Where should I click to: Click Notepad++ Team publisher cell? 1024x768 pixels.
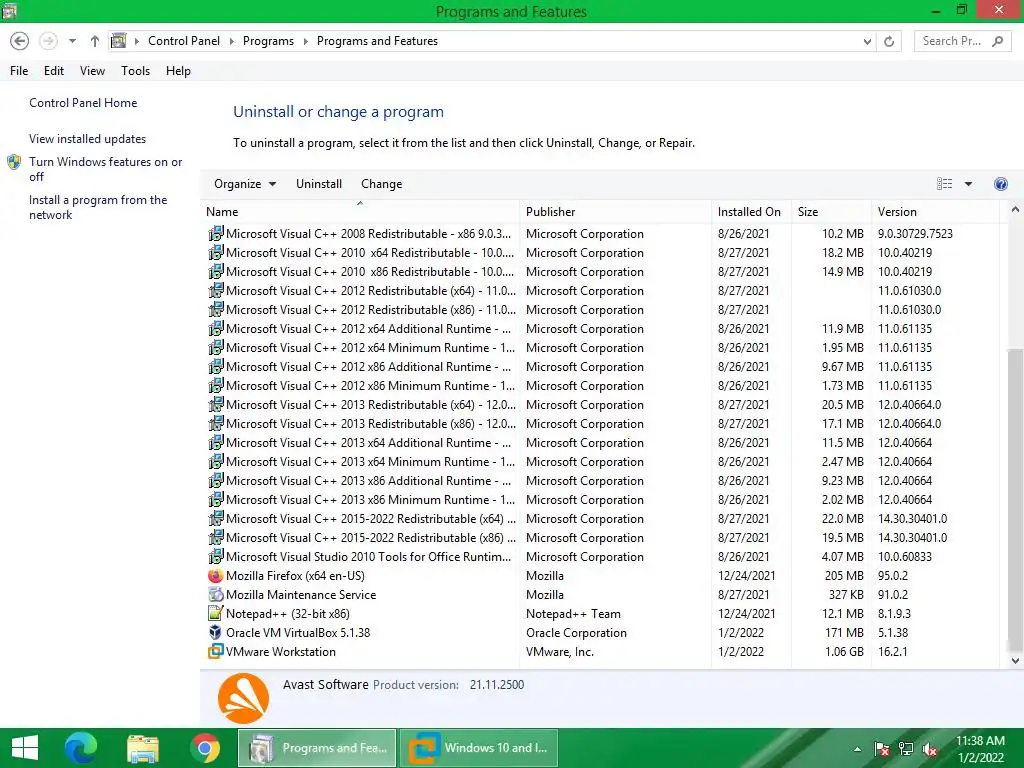point(573,613)
